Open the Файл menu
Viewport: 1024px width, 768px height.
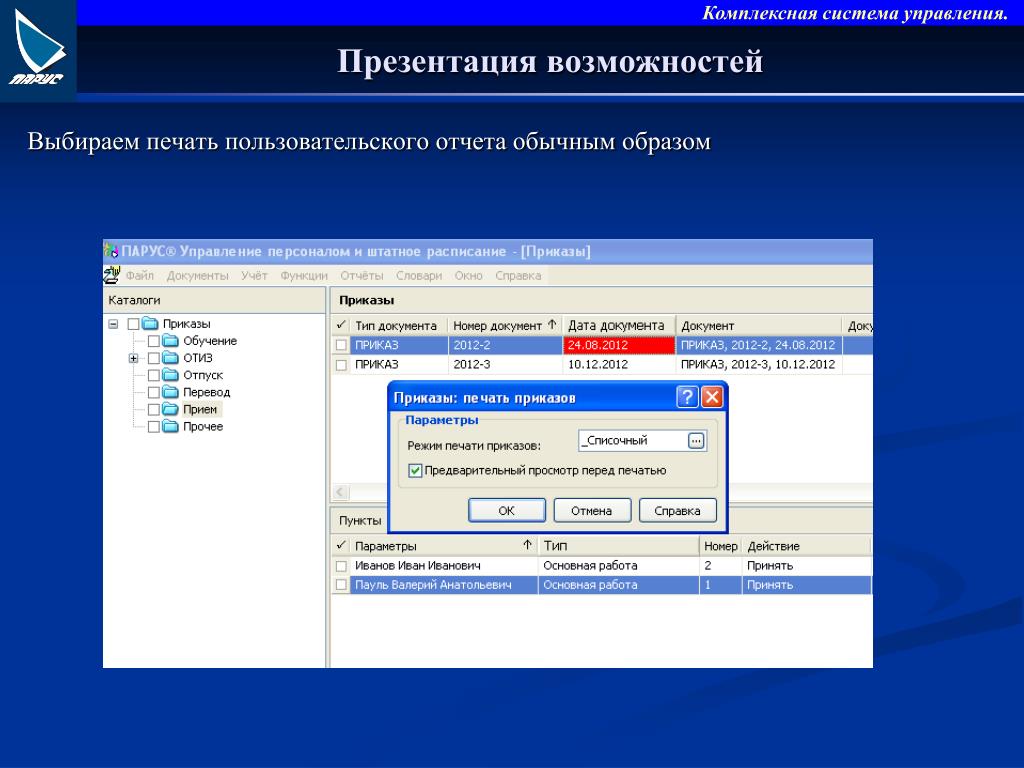tap(140, 276)
